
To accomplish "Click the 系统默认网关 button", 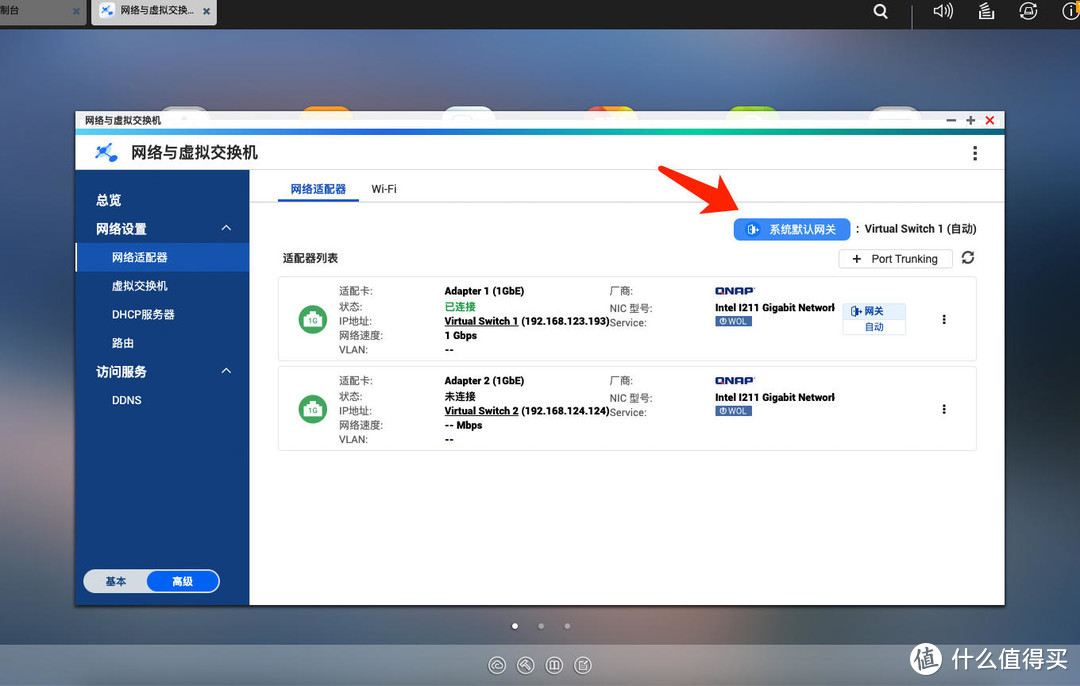I will click(791, 229).
